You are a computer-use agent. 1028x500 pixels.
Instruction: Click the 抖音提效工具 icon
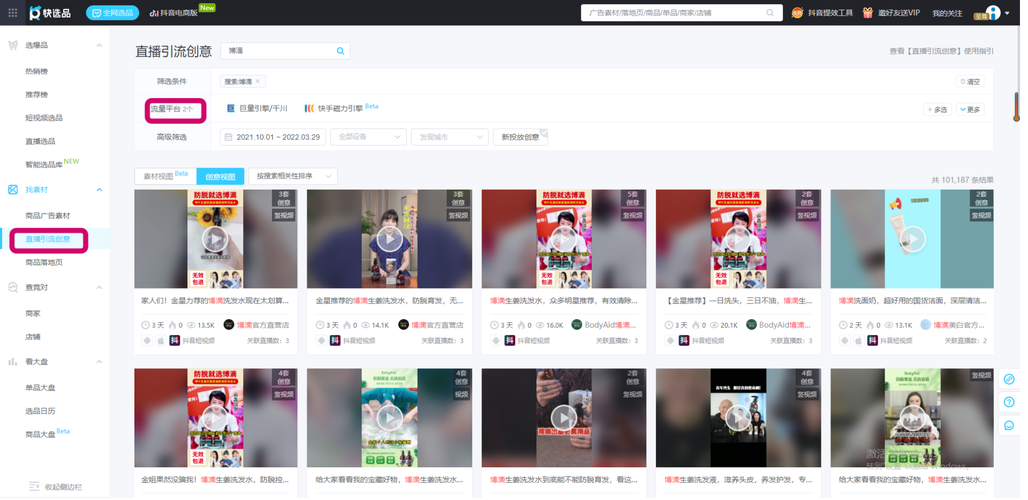coord(797,12)
